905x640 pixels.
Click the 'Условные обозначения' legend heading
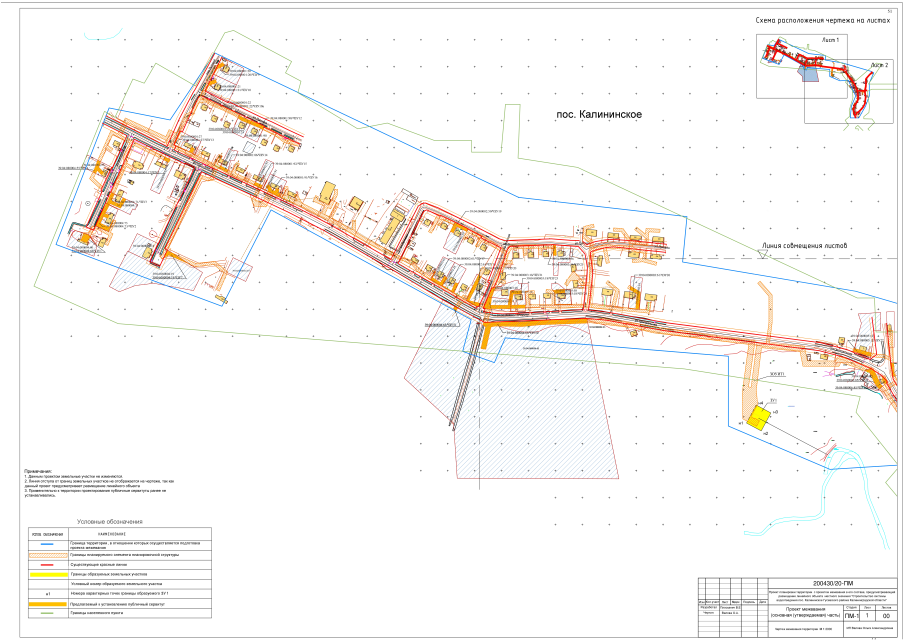[110, 522]
